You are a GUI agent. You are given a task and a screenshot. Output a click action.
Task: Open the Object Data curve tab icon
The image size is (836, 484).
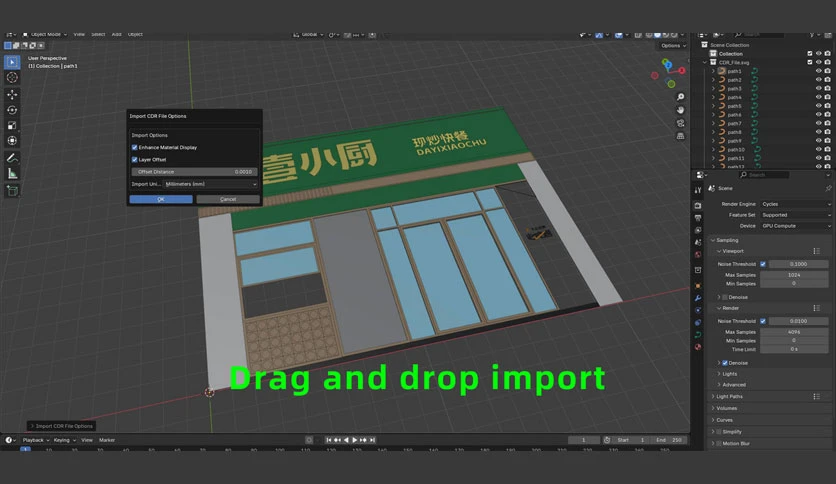click(698, 335)
